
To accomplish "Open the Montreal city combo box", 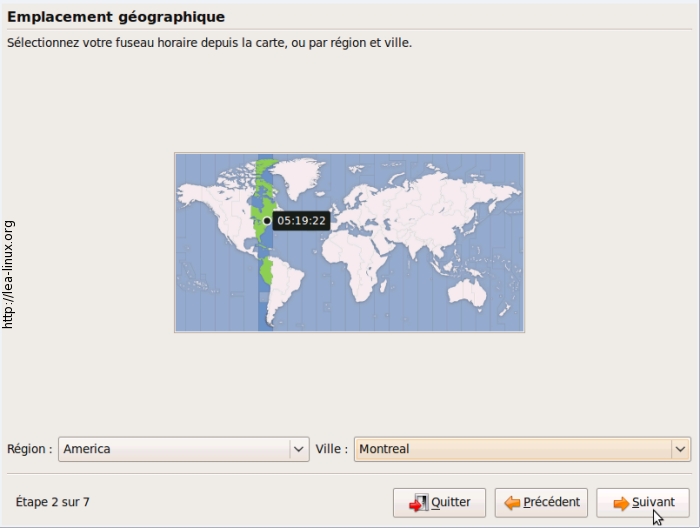I will click(x=510, y=449).
